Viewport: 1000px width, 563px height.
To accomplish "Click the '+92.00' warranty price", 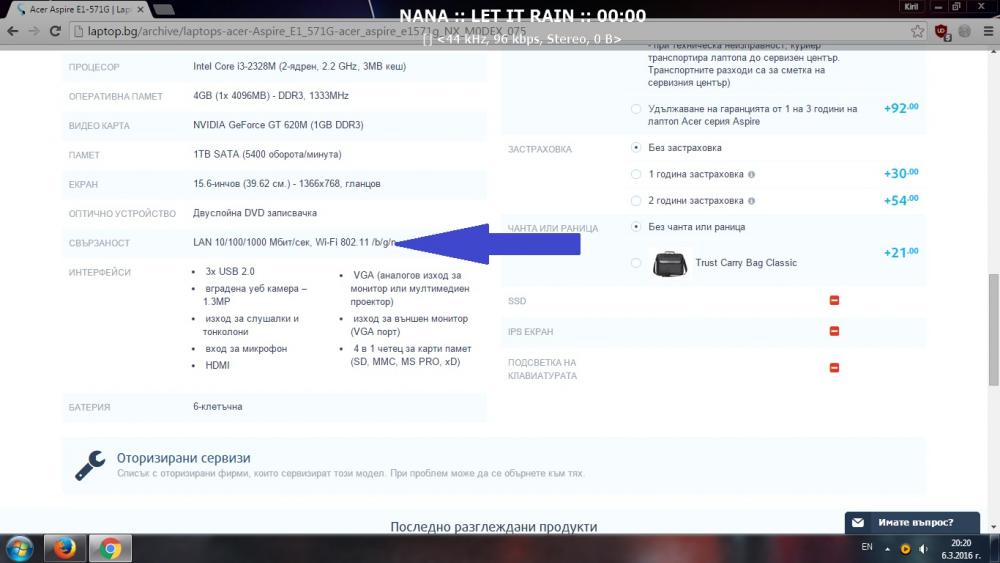I will pyautogui.click(x=901, y=108).
